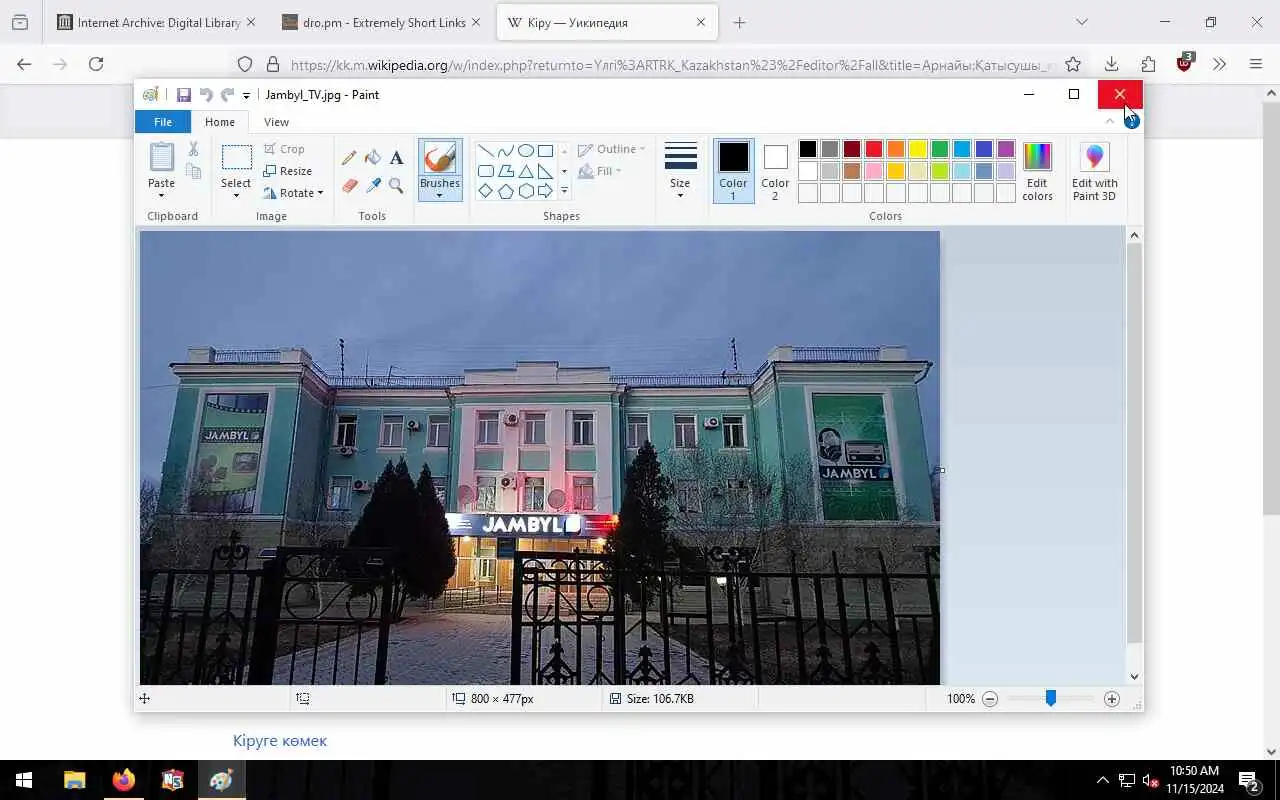Click zoom out minus button in Paint status bar
This screenshot has width=1280, height=800.
[x=990, y=699]
